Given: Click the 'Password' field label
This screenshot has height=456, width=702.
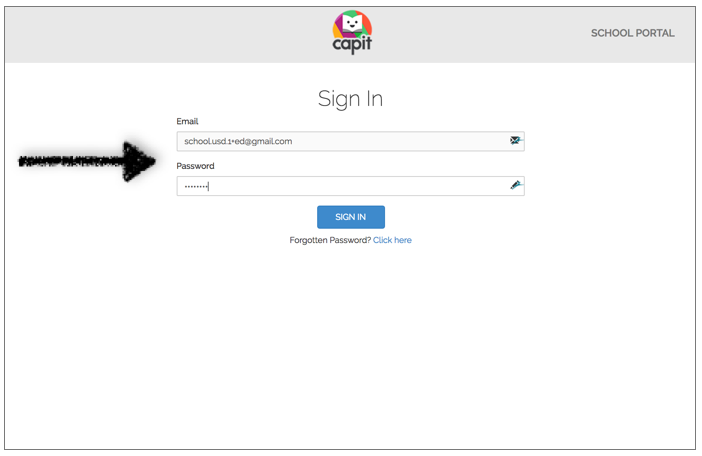Looking at the screenshot, I should coord(195,166).
